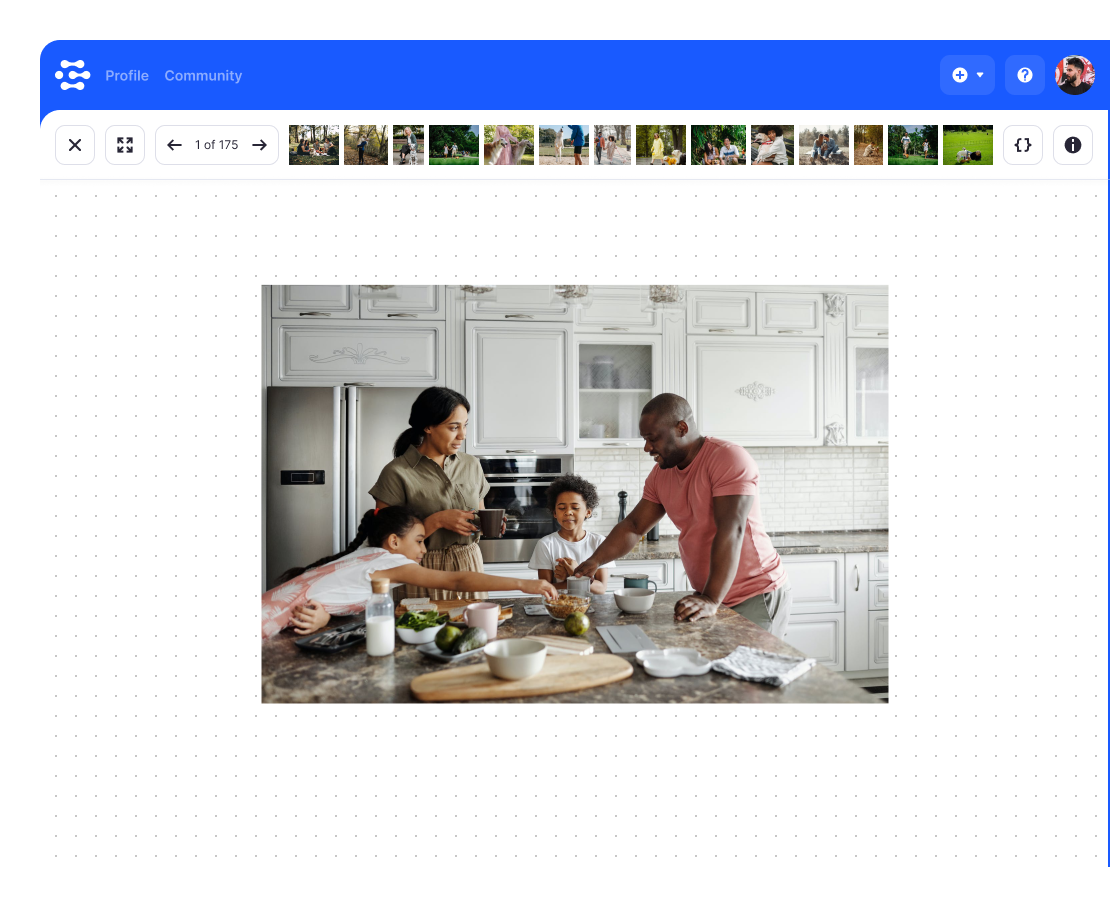1110x907 pixels.
Task: Advance to the next image arrow
Action: tap(260, 145)
